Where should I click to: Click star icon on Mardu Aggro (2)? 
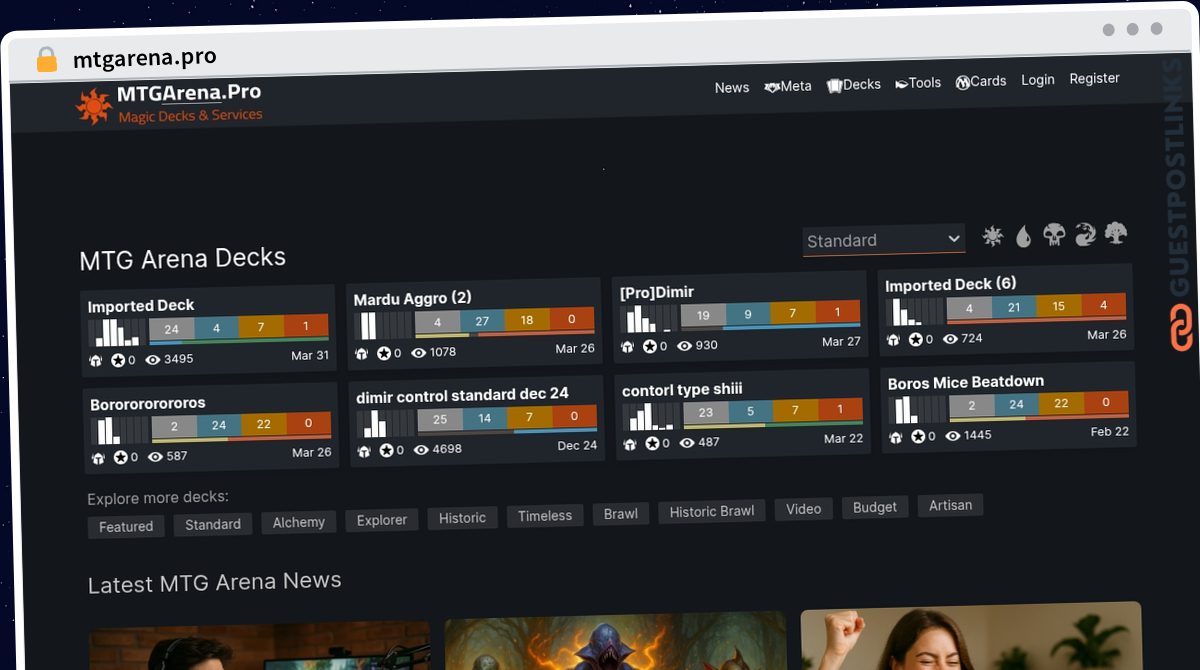(384, 353)
